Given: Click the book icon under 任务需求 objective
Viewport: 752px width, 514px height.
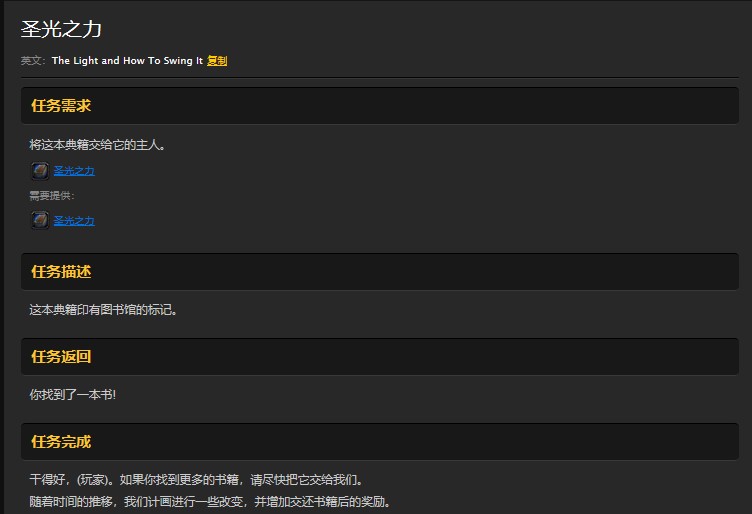Looking at the screenshot, I should [40, 171].
